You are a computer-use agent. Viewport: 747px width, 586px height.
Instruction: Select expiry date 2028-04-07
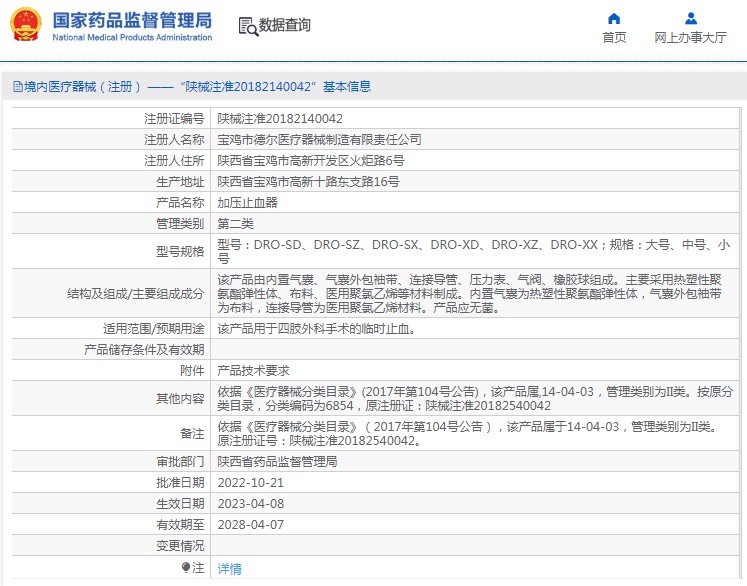click(251, 525)
